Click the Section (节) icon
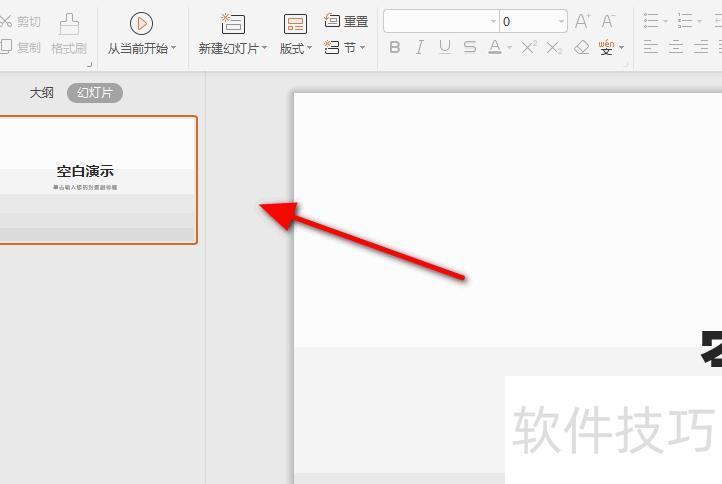Image resolution: width=722 pixels, height=484 pixels. (332, 47)
